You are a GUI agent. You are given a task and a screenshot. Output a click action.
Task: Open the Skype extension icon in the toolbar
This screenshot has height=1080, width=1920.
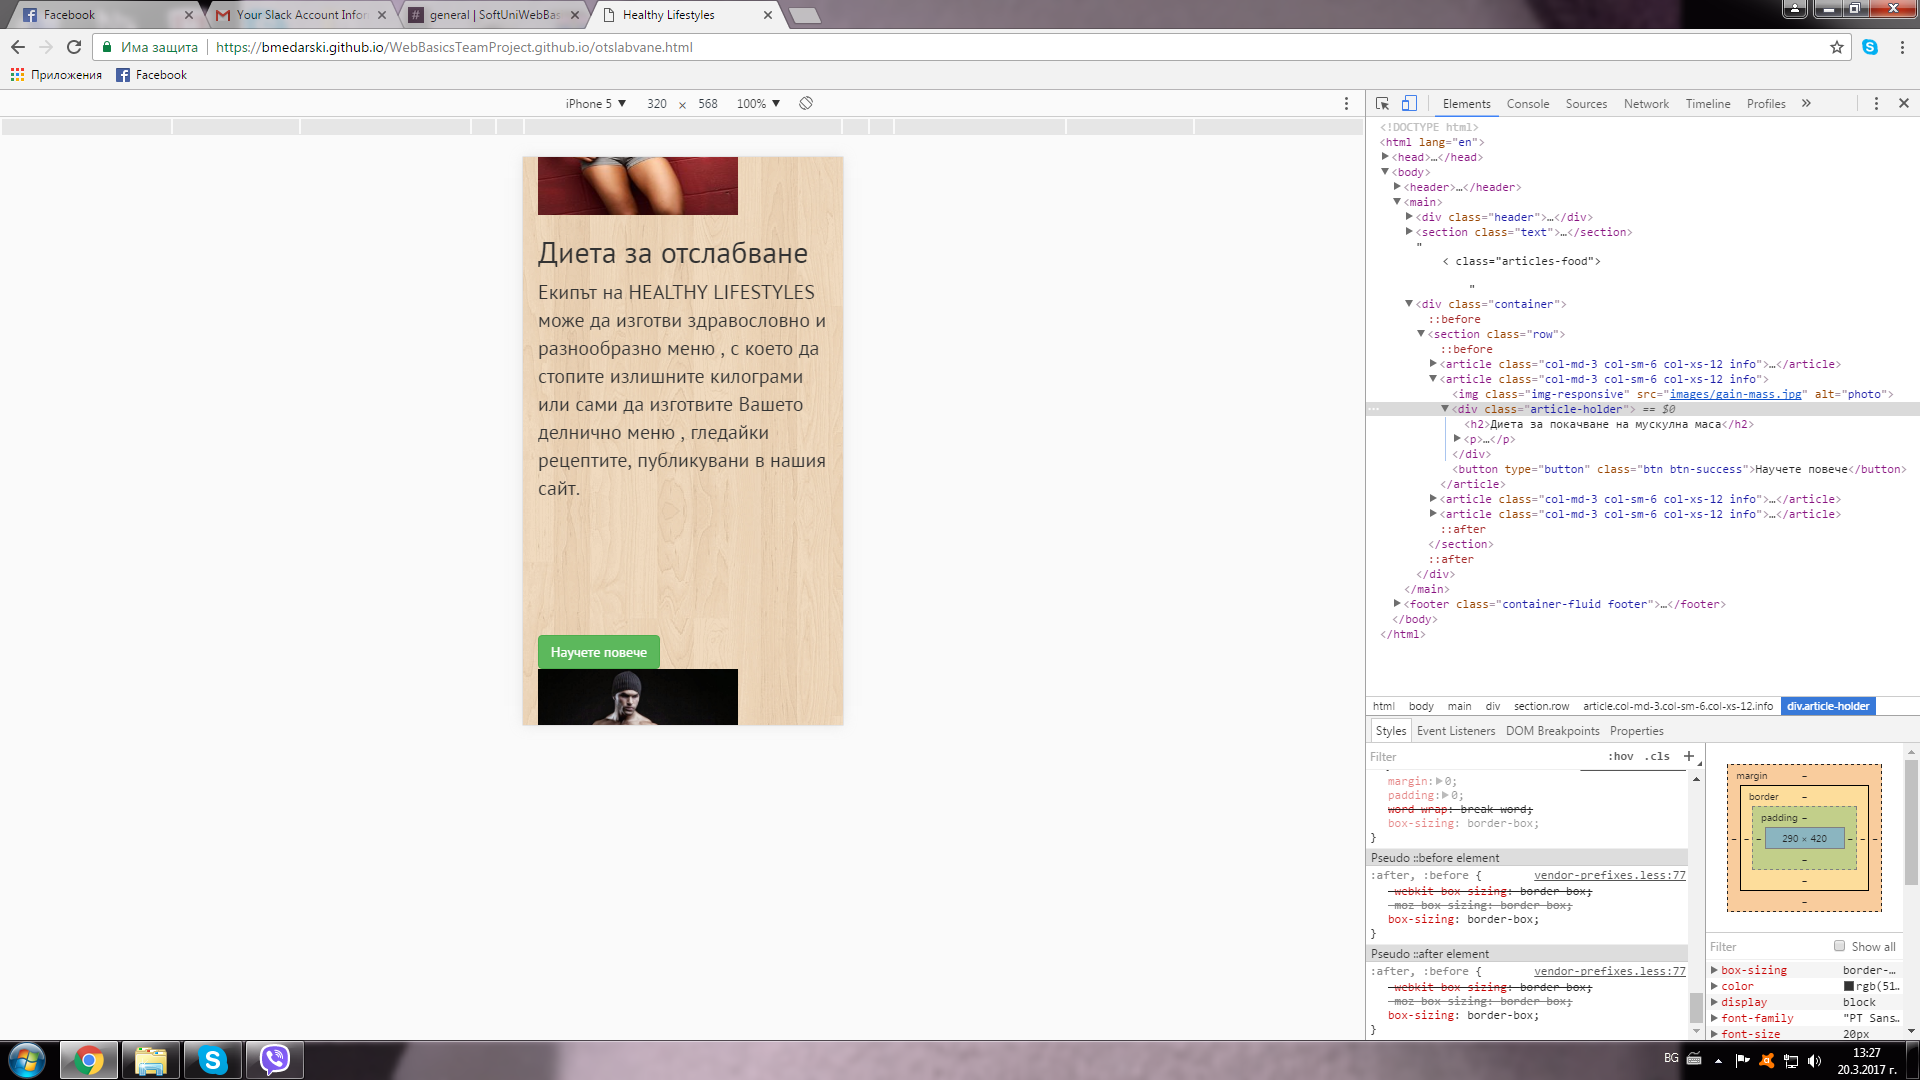[1870, 47]
